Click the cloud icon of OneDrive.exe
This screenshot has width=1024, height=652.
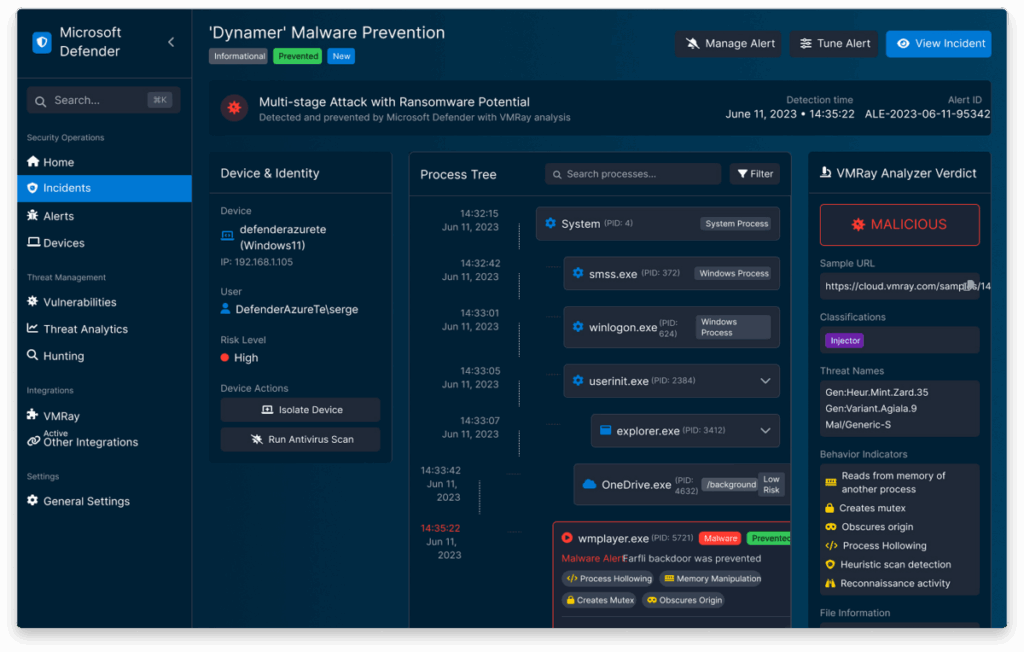(589, 484)
